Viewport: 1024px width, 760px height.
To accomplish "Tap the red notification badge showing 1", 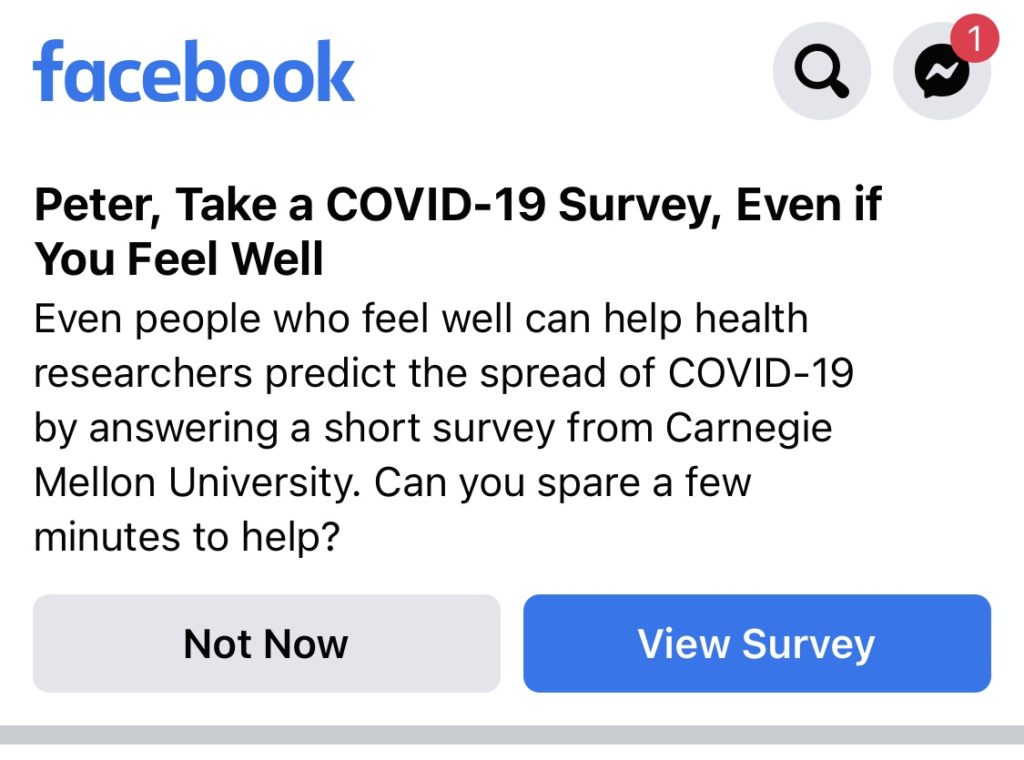I will pos(975,41).
